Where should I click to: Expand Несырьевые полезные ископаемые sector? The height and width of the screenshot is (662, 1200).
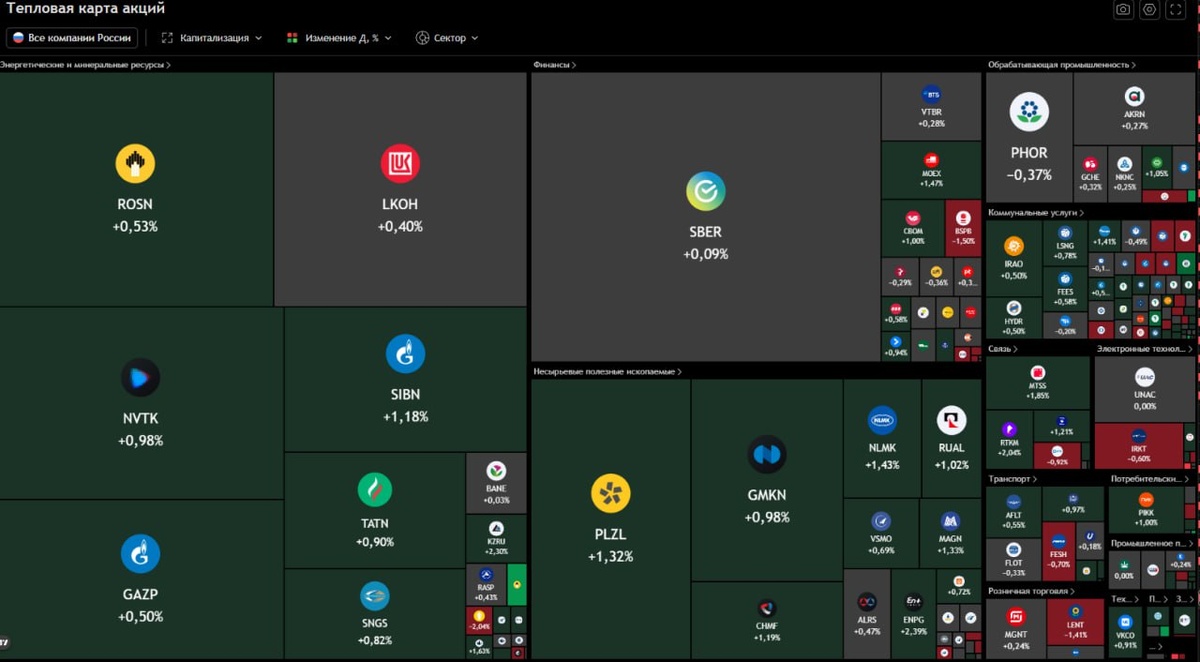tap(607, 372)
